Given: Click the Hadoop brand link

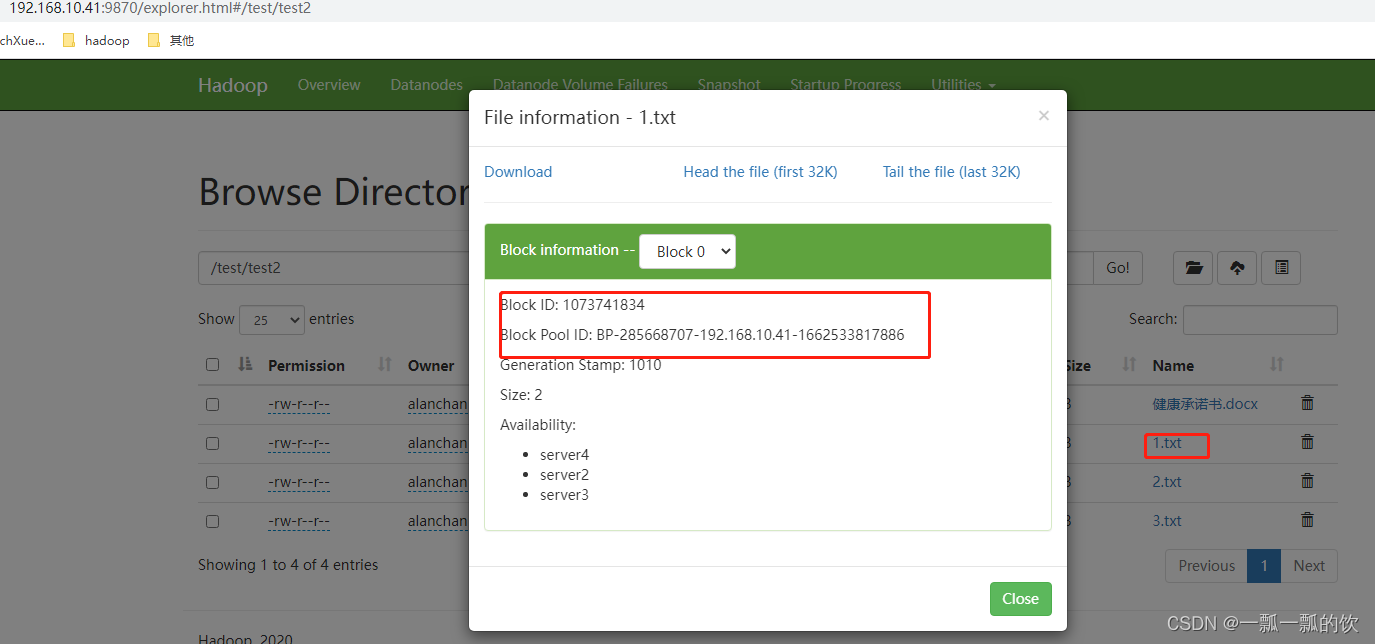Looking at the screenshot, I should tap(233, 85).
